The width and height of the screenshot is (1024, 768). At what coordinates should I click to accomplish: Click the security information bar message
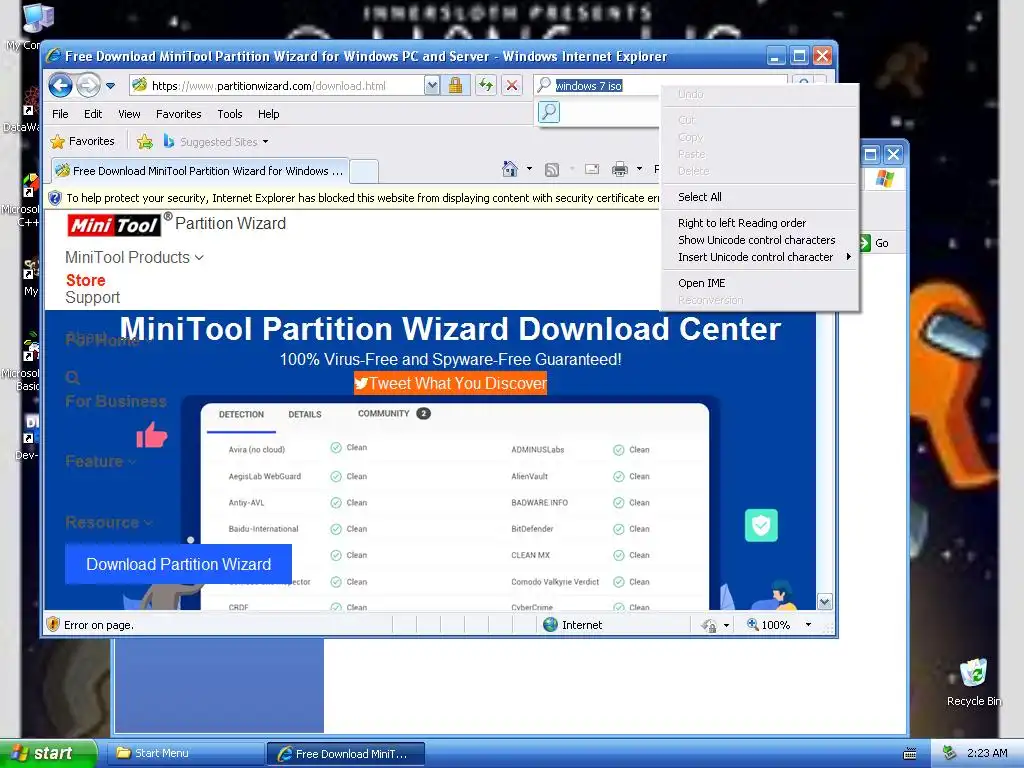tap(362, 198)
